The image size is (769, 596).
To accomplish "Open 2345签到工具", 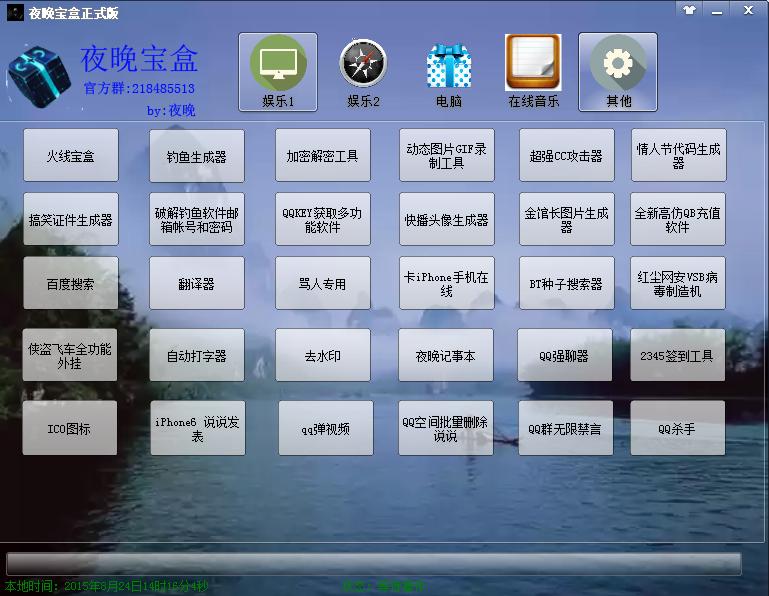I will pos(678,355).
